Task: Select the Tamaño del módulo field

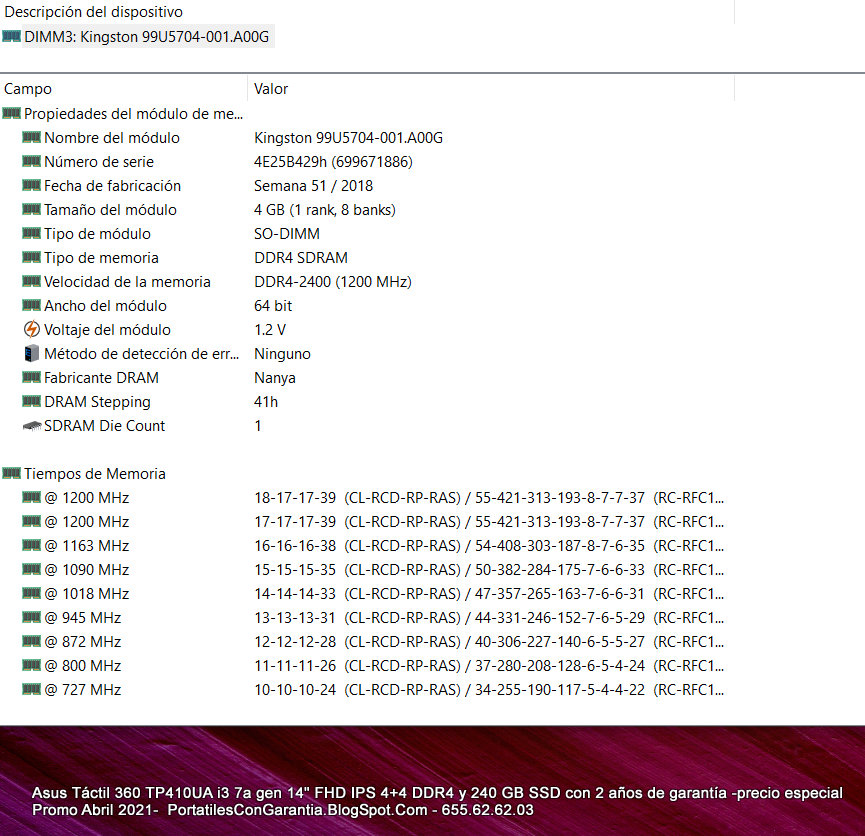Action: [x=110, y=210]
